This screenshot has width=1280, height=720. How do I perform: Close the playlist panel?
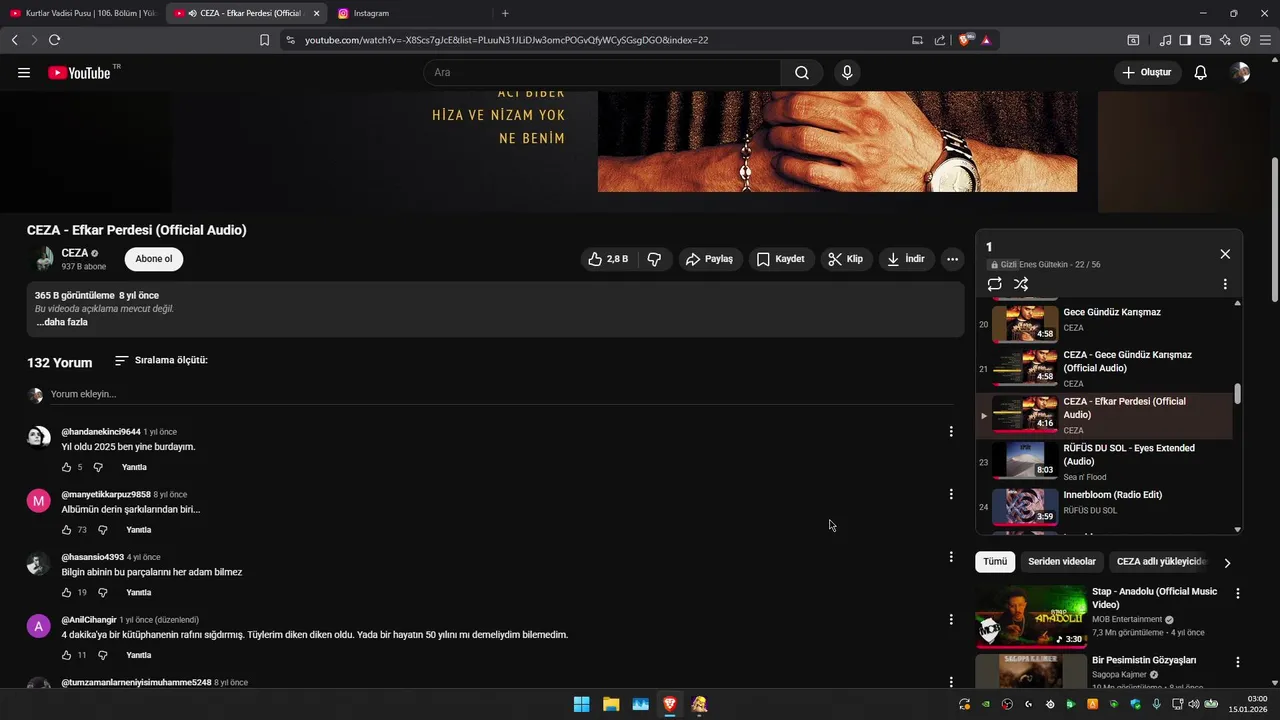click(x=1225, y=254)
